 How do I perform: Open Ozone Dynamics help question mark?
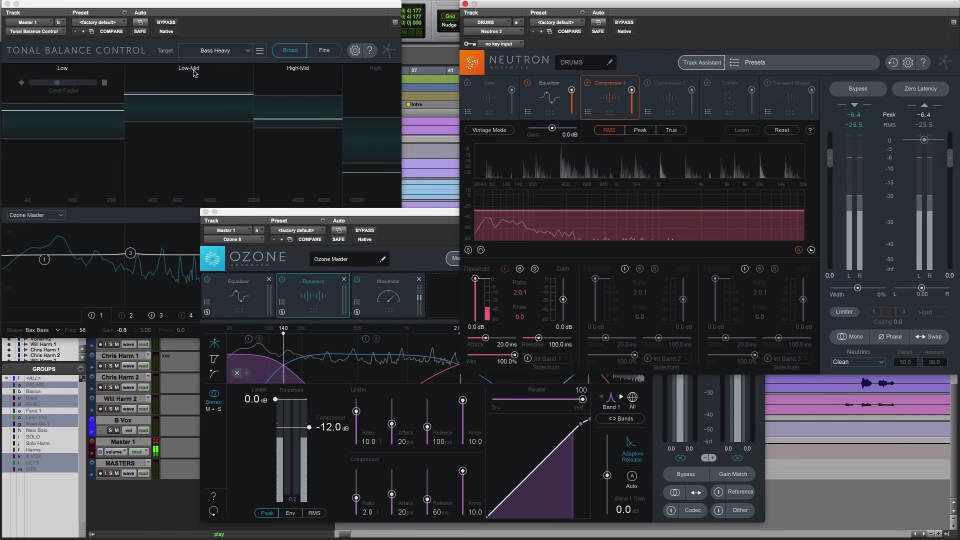213,495
